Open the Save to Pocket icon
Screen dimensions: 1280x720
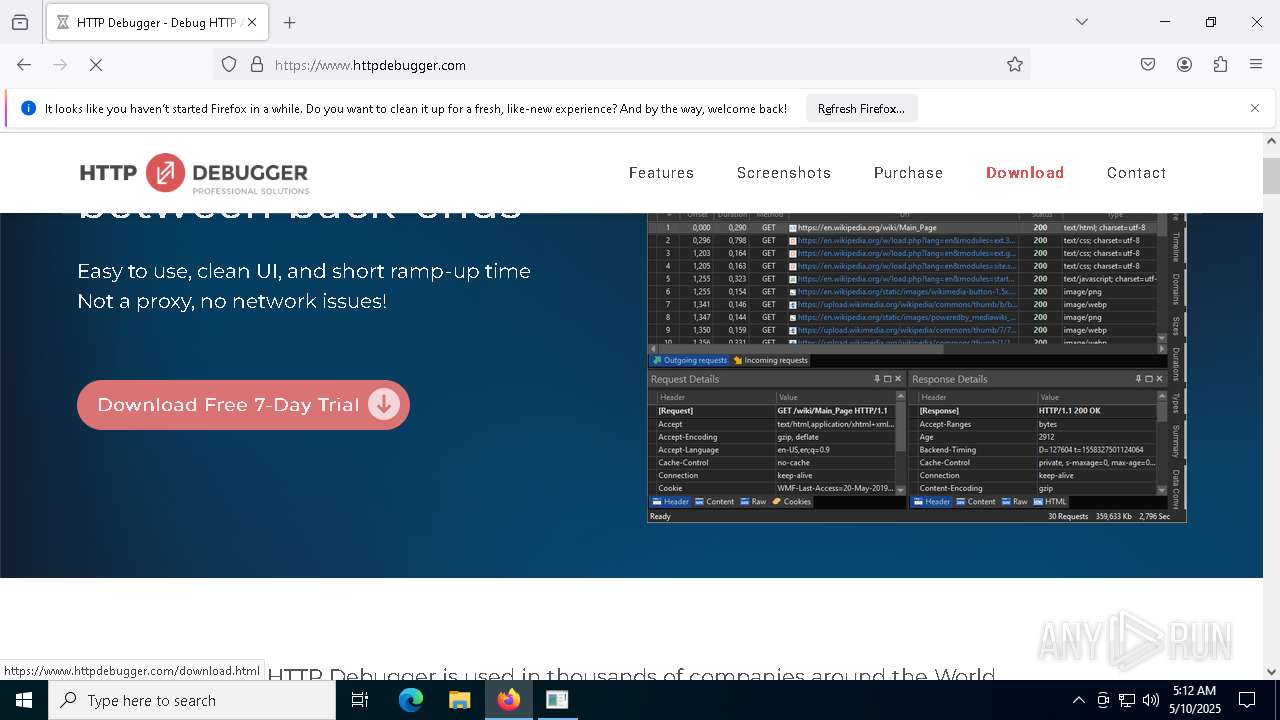click(1148, 65)
